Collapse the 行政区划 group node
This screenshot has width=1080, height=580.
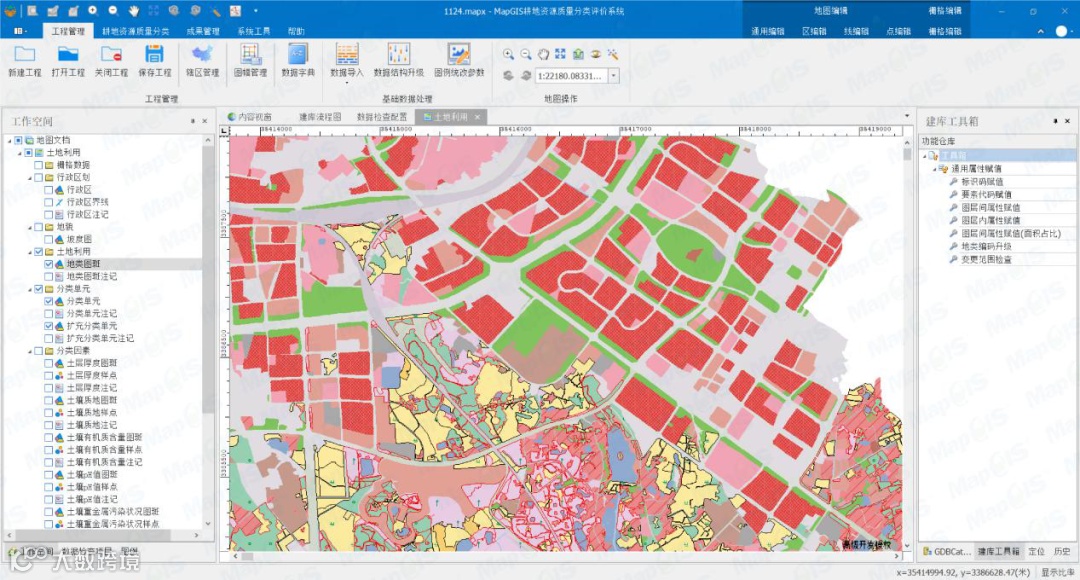(30, 177)
